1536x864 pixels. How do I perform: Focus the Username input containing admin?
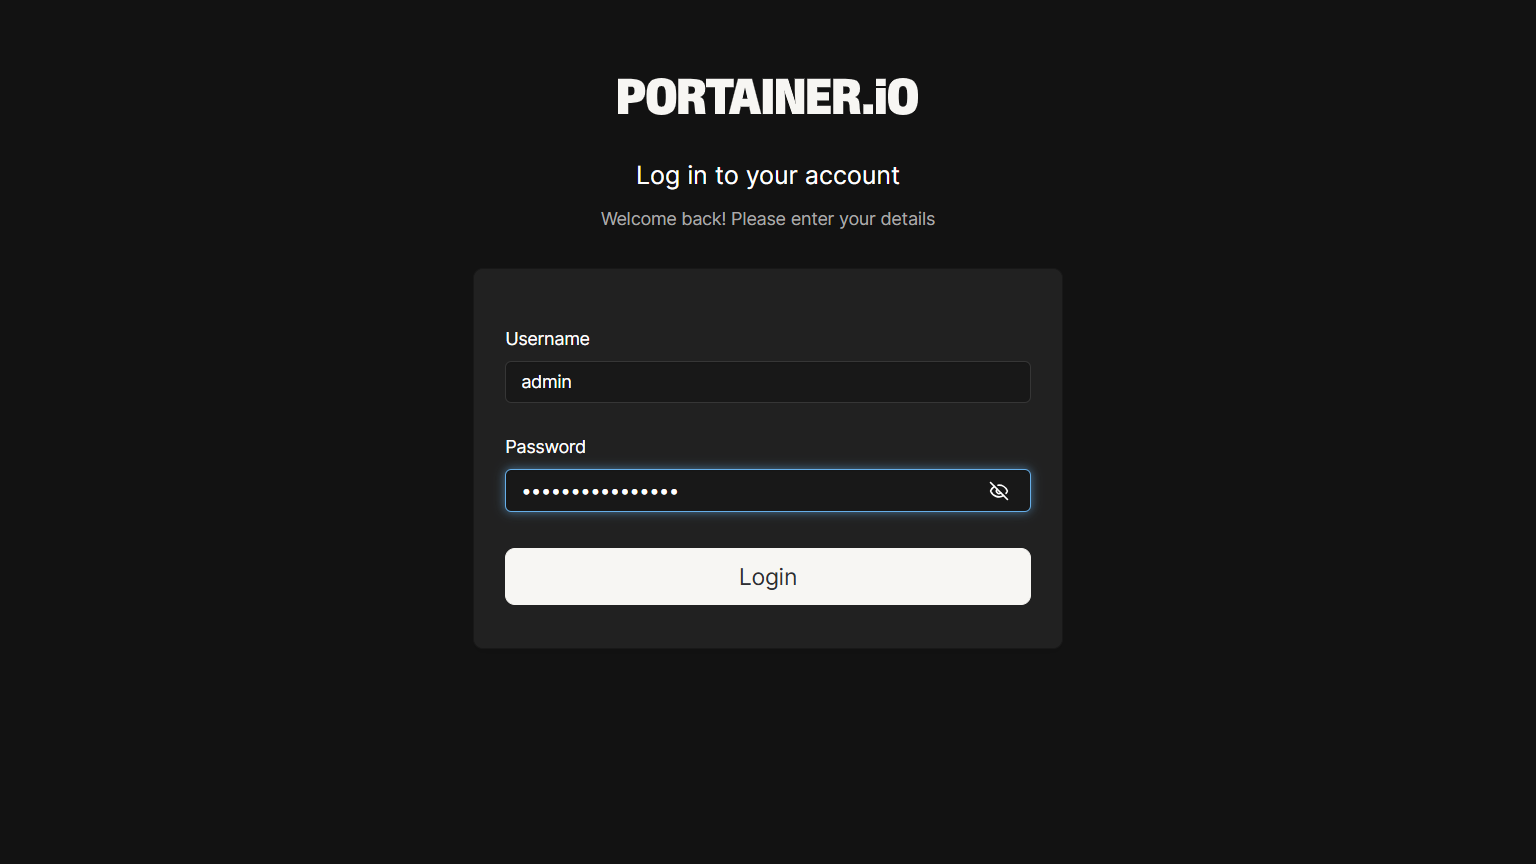(x=767, y=382)
